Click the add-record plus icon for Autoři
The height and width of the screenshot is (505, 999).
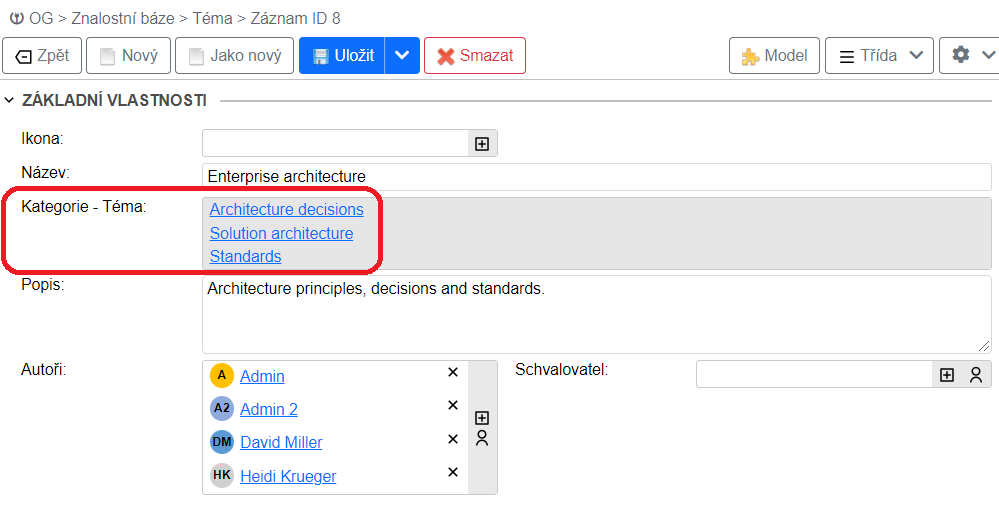click(482, 417)
